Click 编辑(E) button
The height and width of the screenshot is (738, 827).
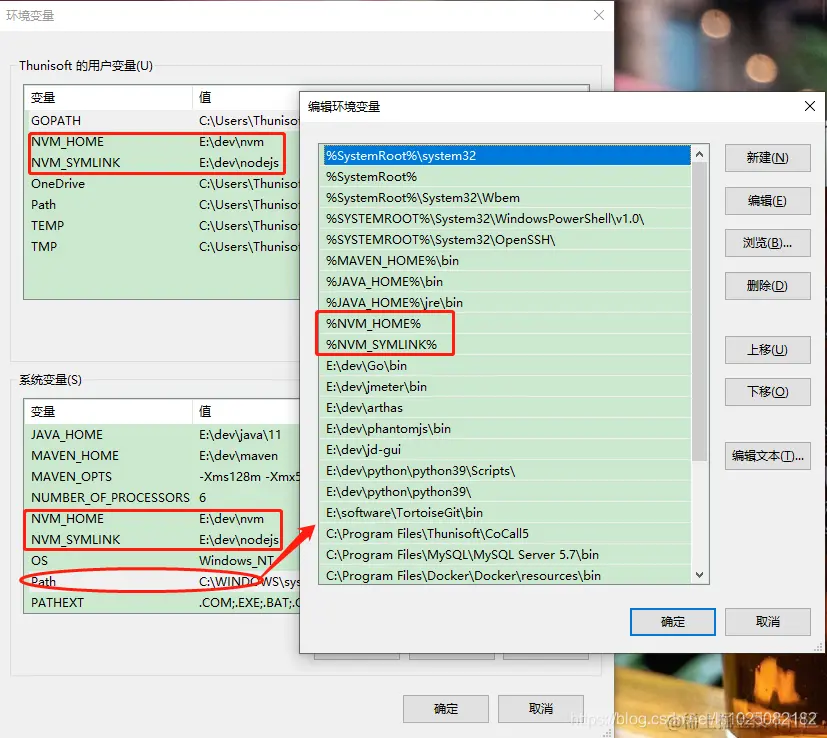click(x=767, y=200)
